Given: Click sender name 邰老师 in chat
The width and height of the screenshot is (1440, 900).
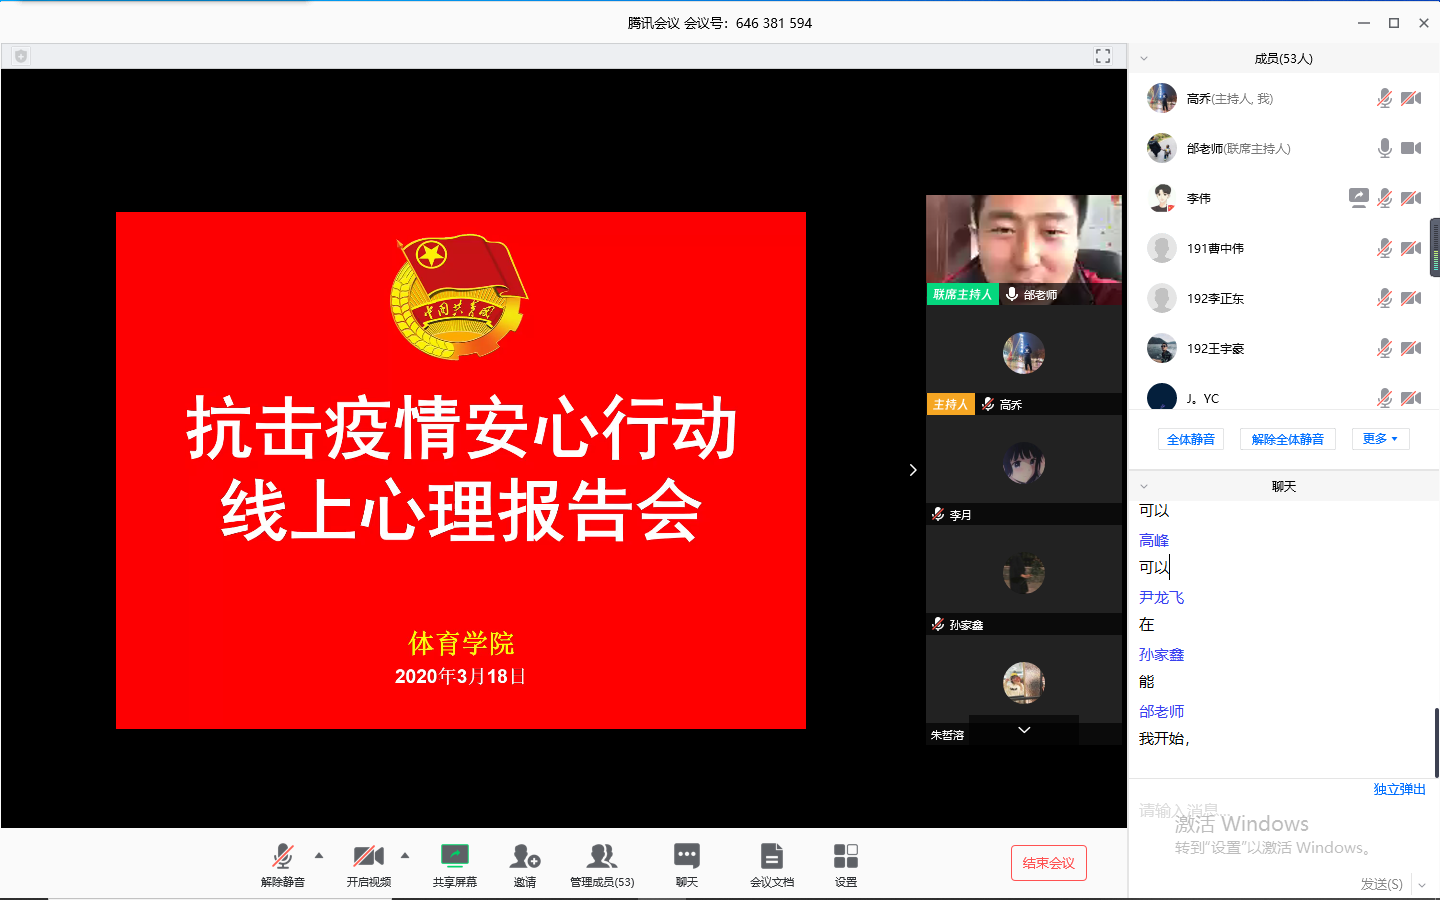Looking at the screenshot, I should (1161, 711).
